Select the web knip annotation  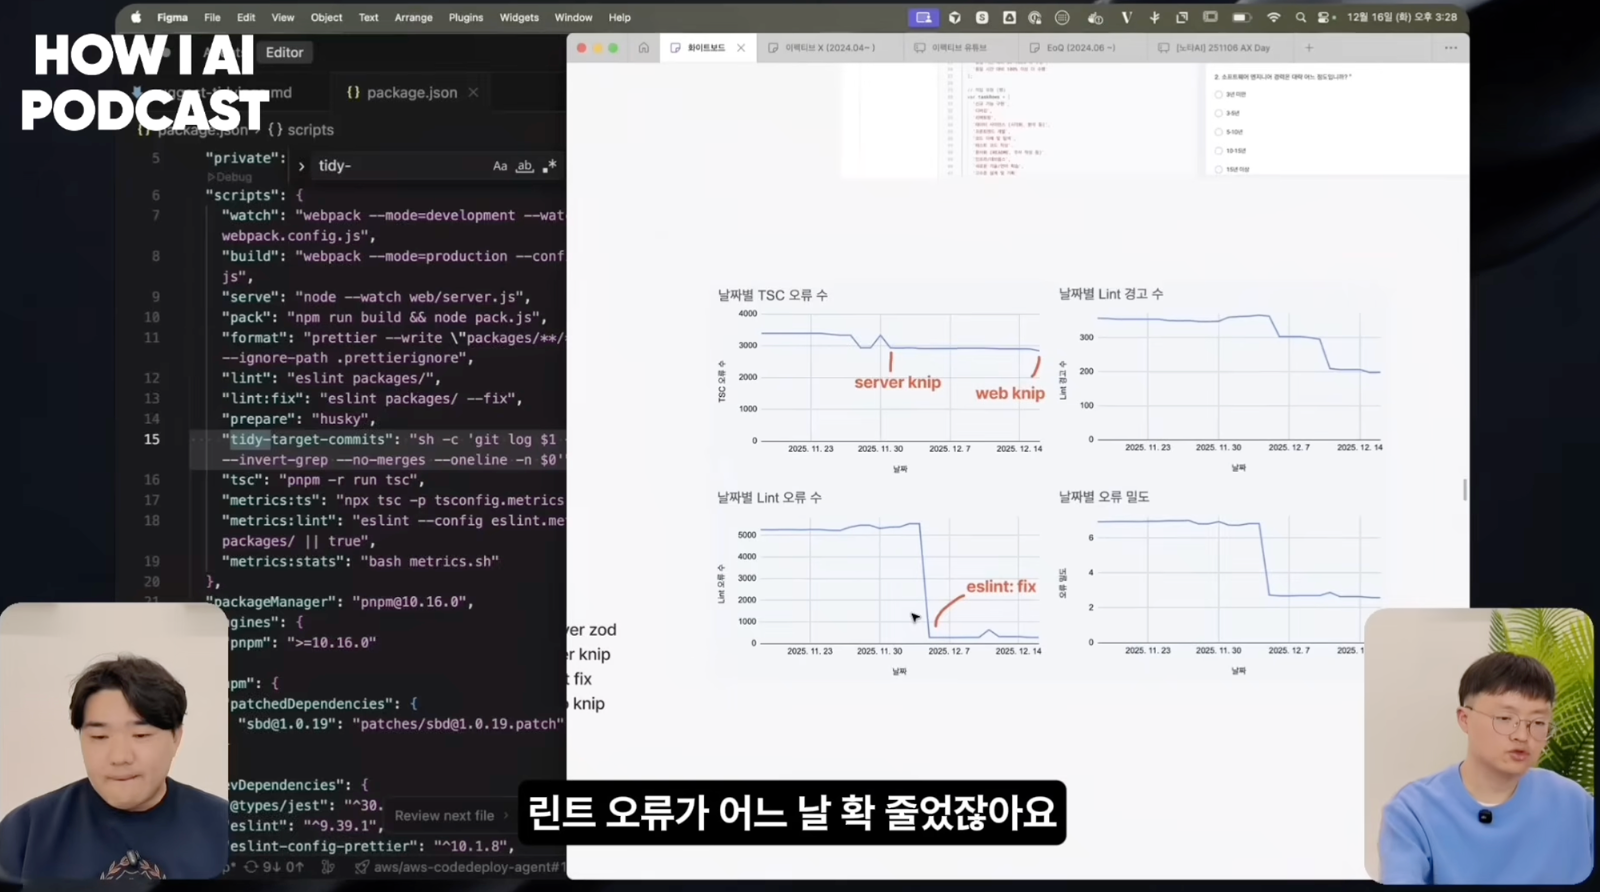tap(1010, 393)
